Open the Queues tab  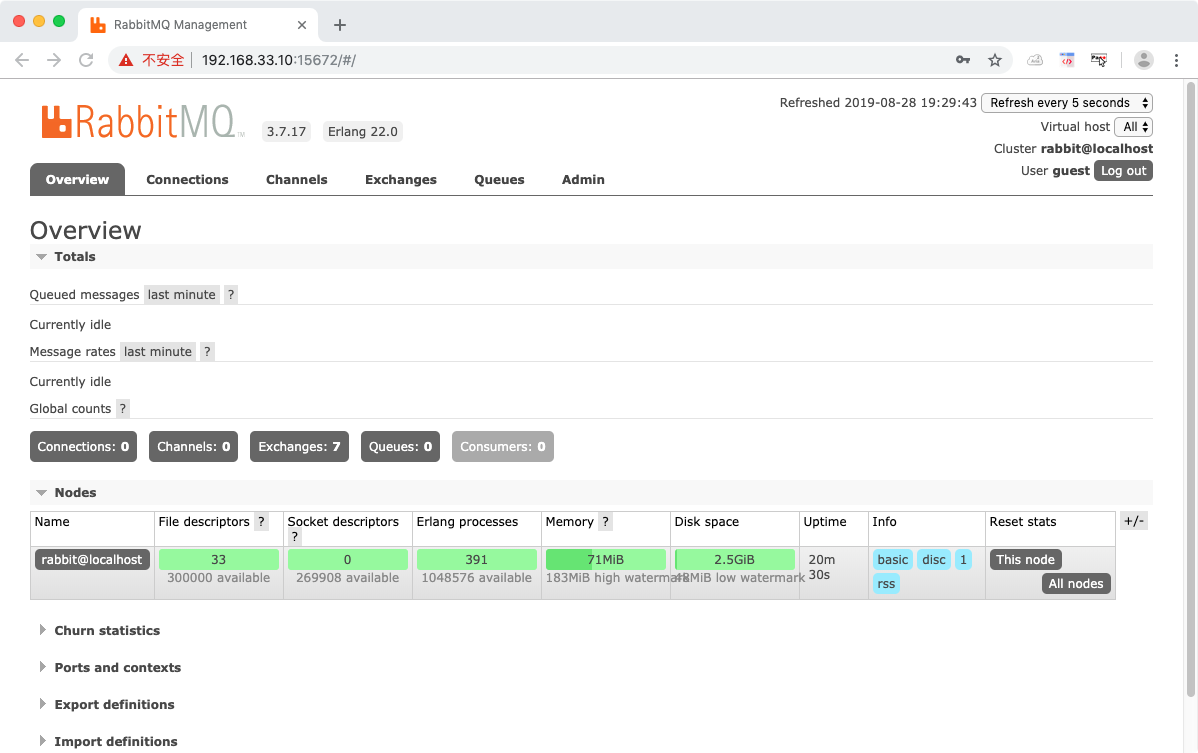tap(499, 179)
